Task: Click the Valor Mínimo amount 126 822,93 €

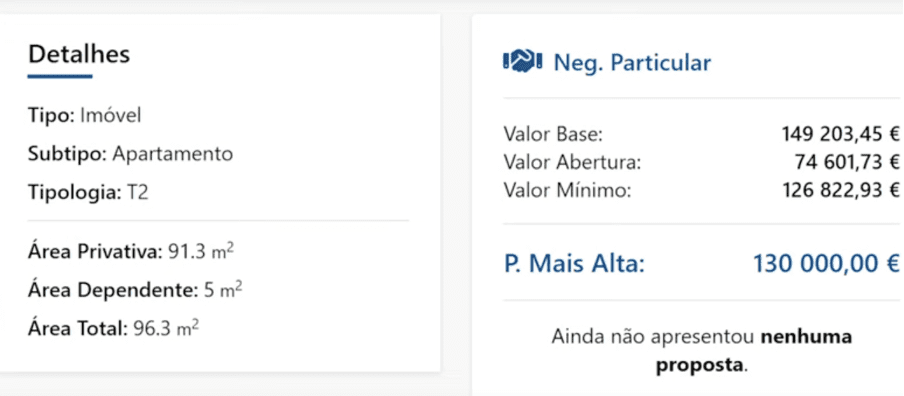Action: click(x=841, y=190)
